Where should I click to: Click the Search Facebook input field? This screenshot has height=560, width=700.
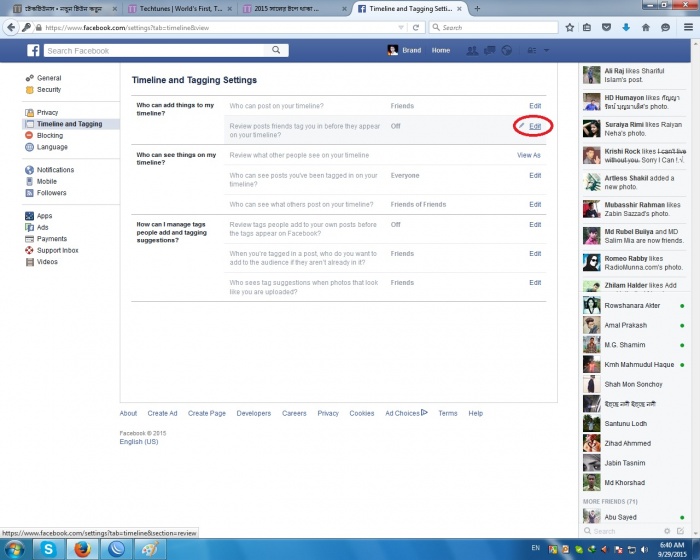pyautogui.click(x=156, y=50)
